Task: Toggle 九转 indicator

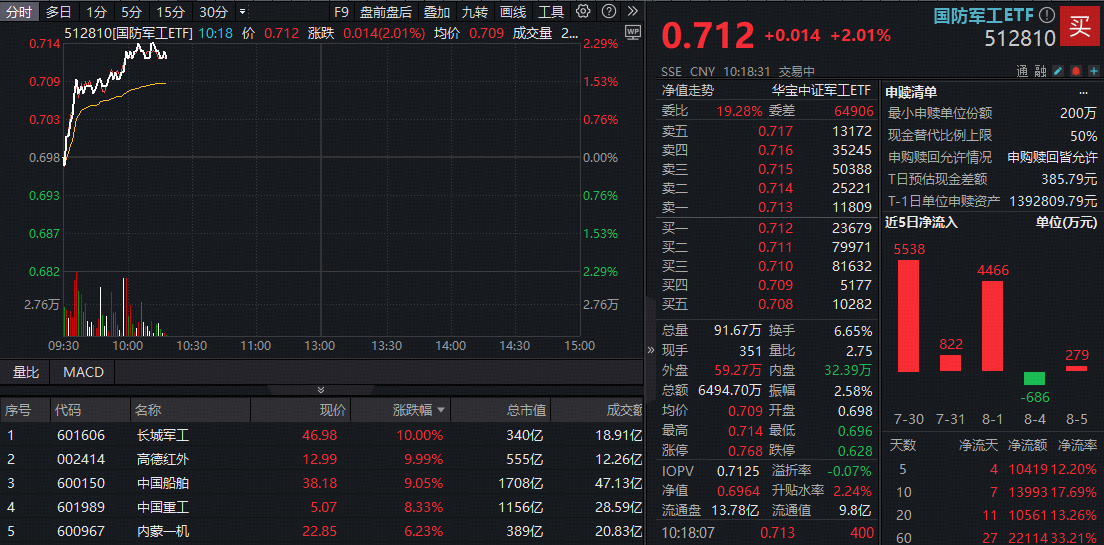Action: tap(475, 12)
